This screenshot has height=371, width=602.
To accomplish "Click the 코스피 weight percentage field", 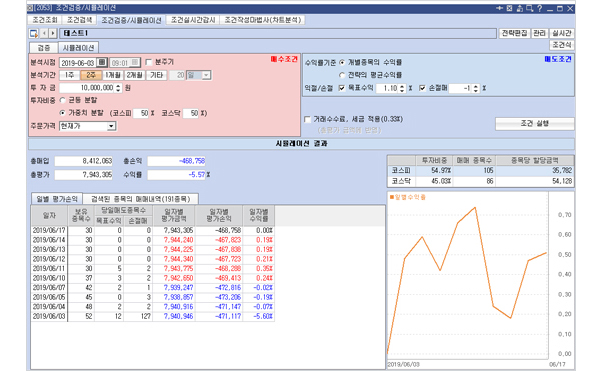I will (x=141, y=113).
